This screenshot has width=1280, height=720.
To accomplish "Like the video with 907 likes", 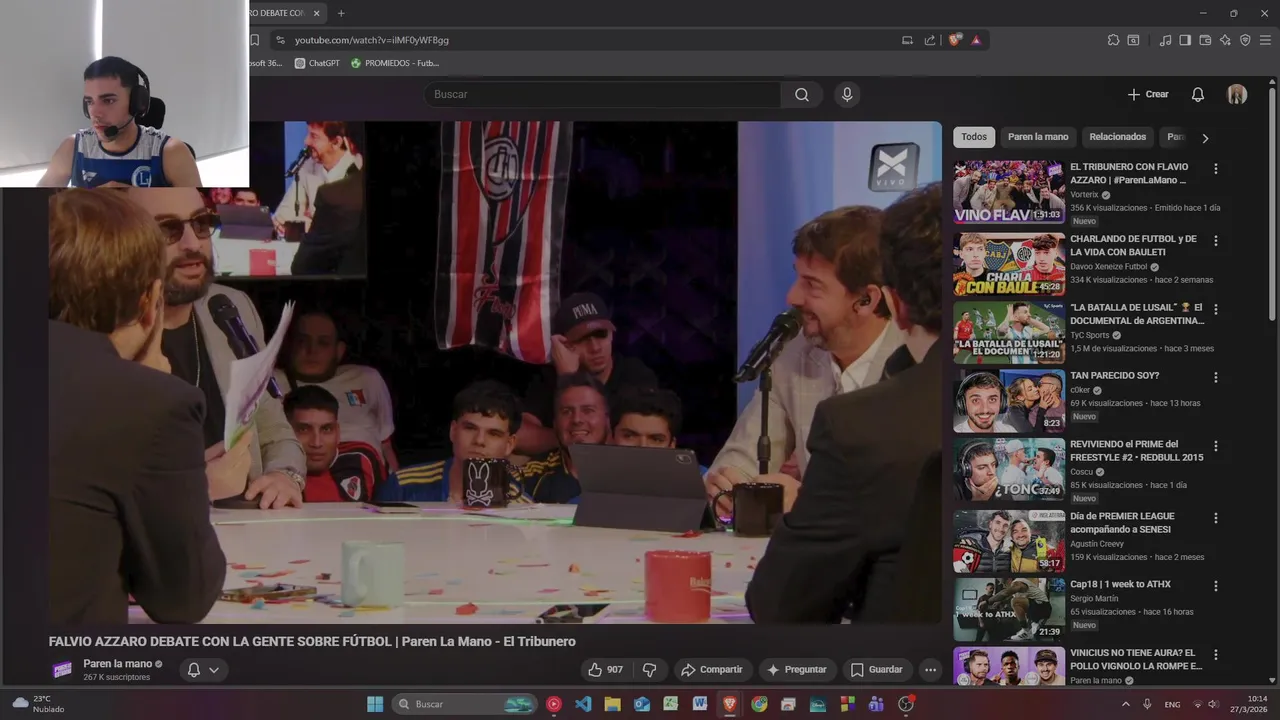I will (x=606, y=669).
